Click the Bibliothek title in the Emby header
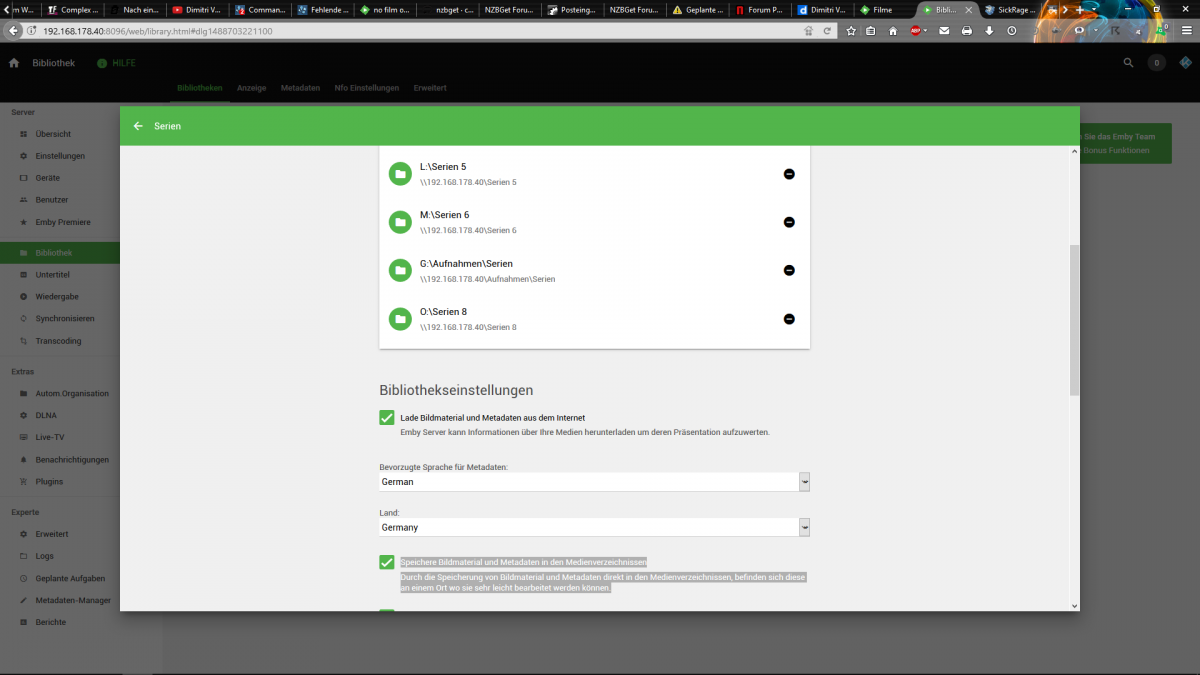 (52, 63)
